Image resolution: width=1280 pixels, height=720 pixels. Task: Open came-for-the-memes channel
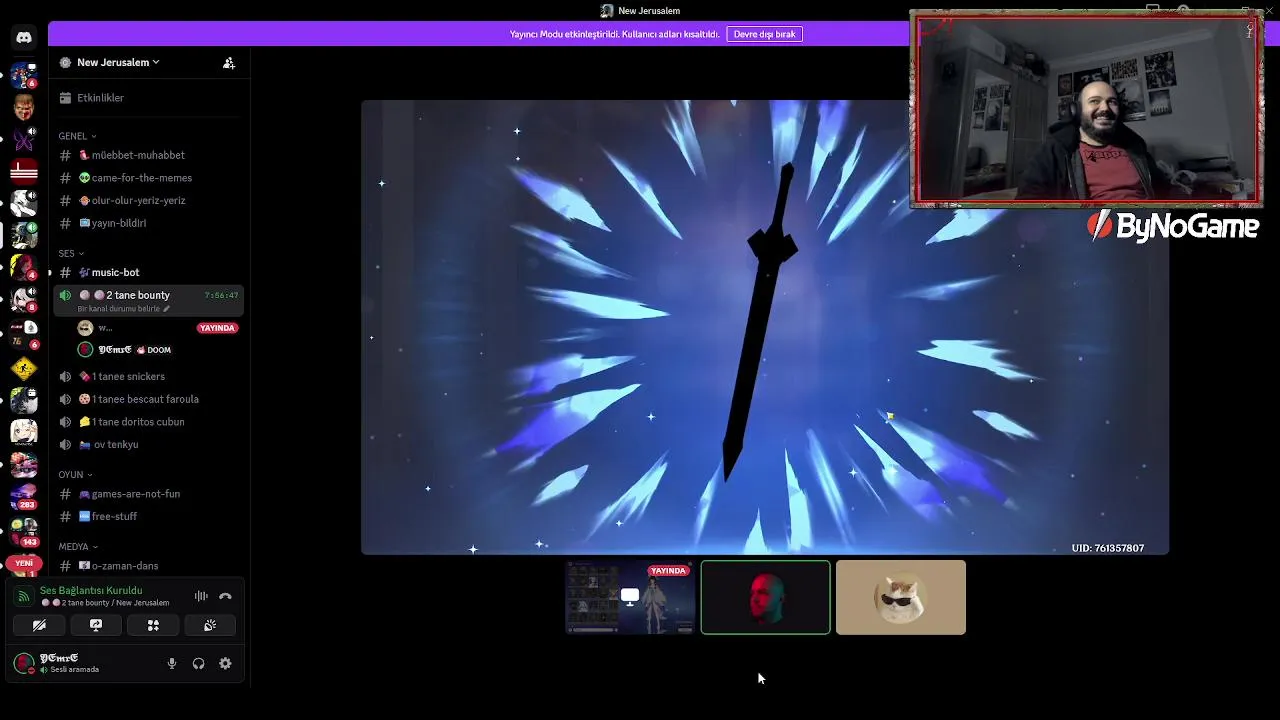click(148, 178)
